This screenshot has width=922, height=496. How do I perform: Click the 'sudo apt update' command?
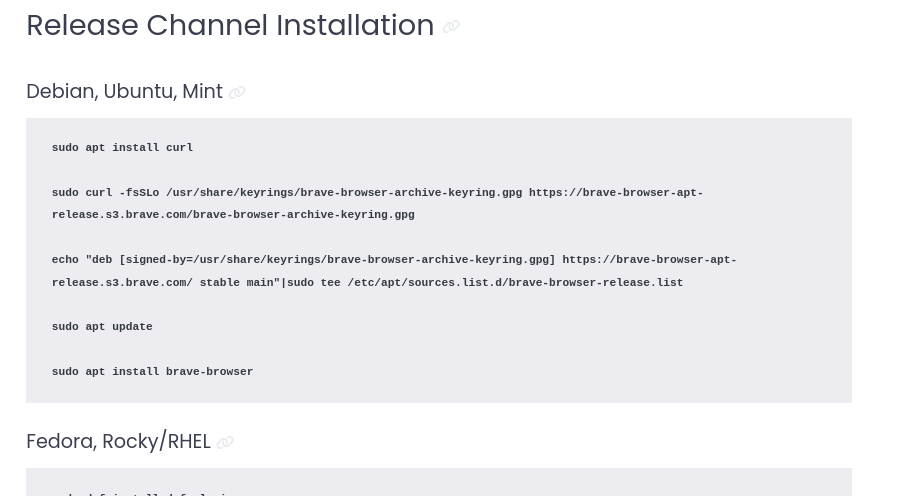coord(102,327)
